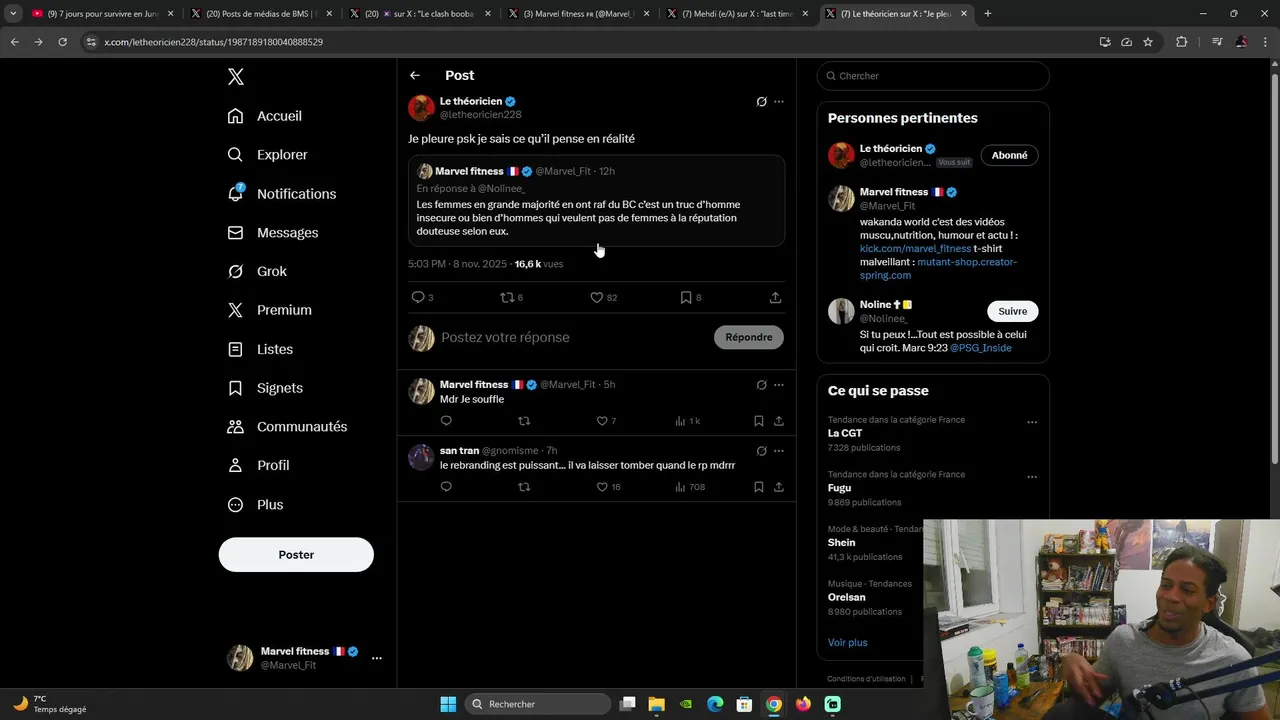Screen dimensions: 1280x720
Task: Open Grok icon on Le théoricien post
Action: pos(761,102)
